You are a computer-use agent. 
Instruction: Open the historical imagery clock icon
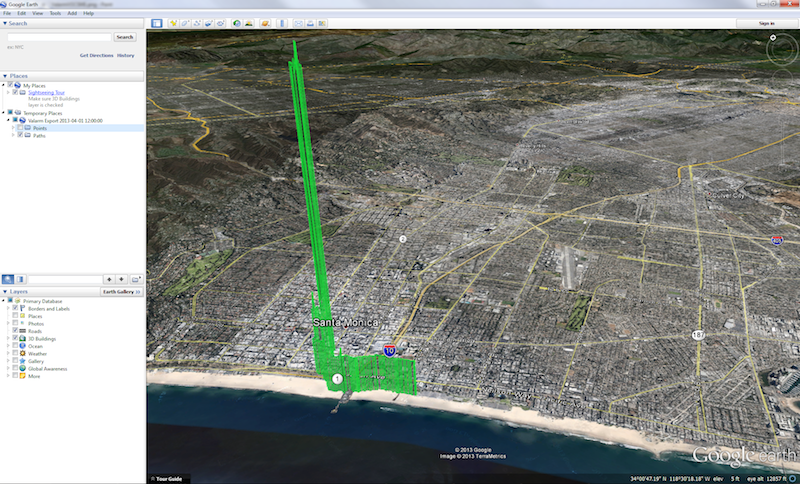point(236,22)
